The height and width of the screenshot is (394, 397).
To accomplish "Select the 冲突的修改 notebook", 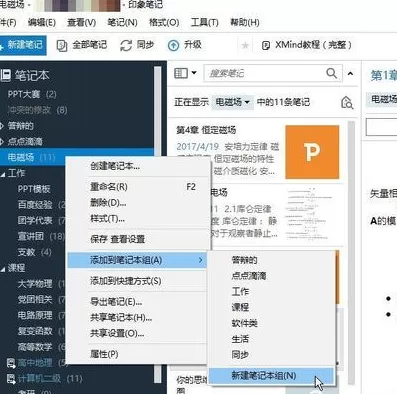I will tap(37, 110).
